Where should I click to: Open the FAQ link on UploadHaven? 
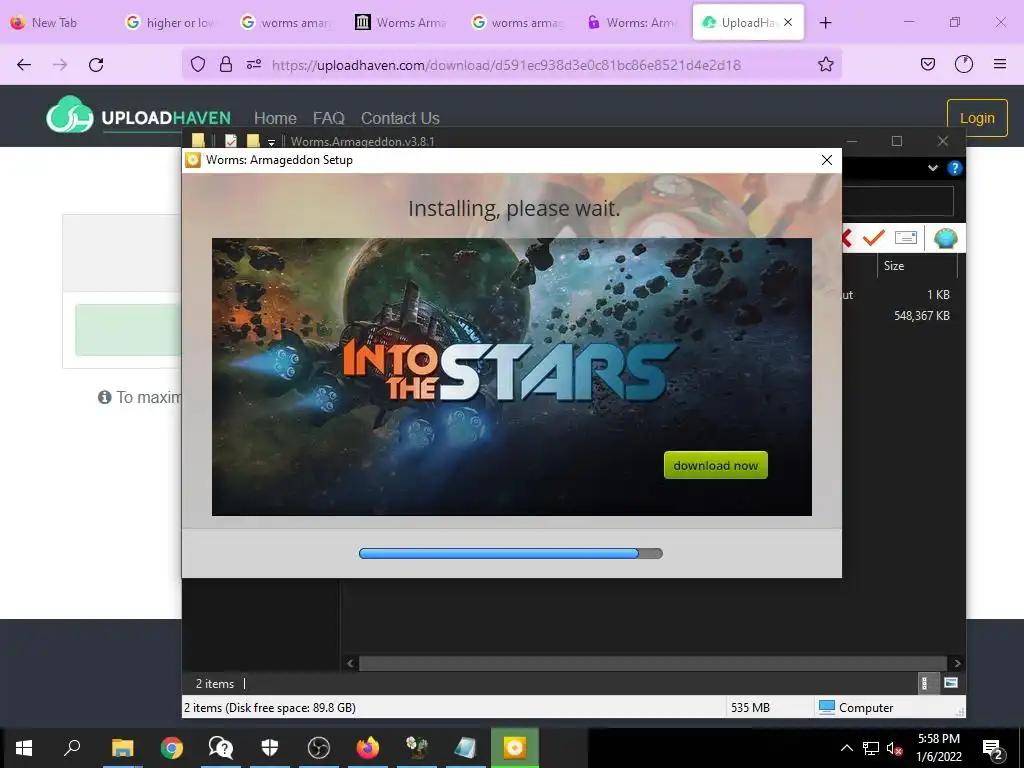coord(328,118)
